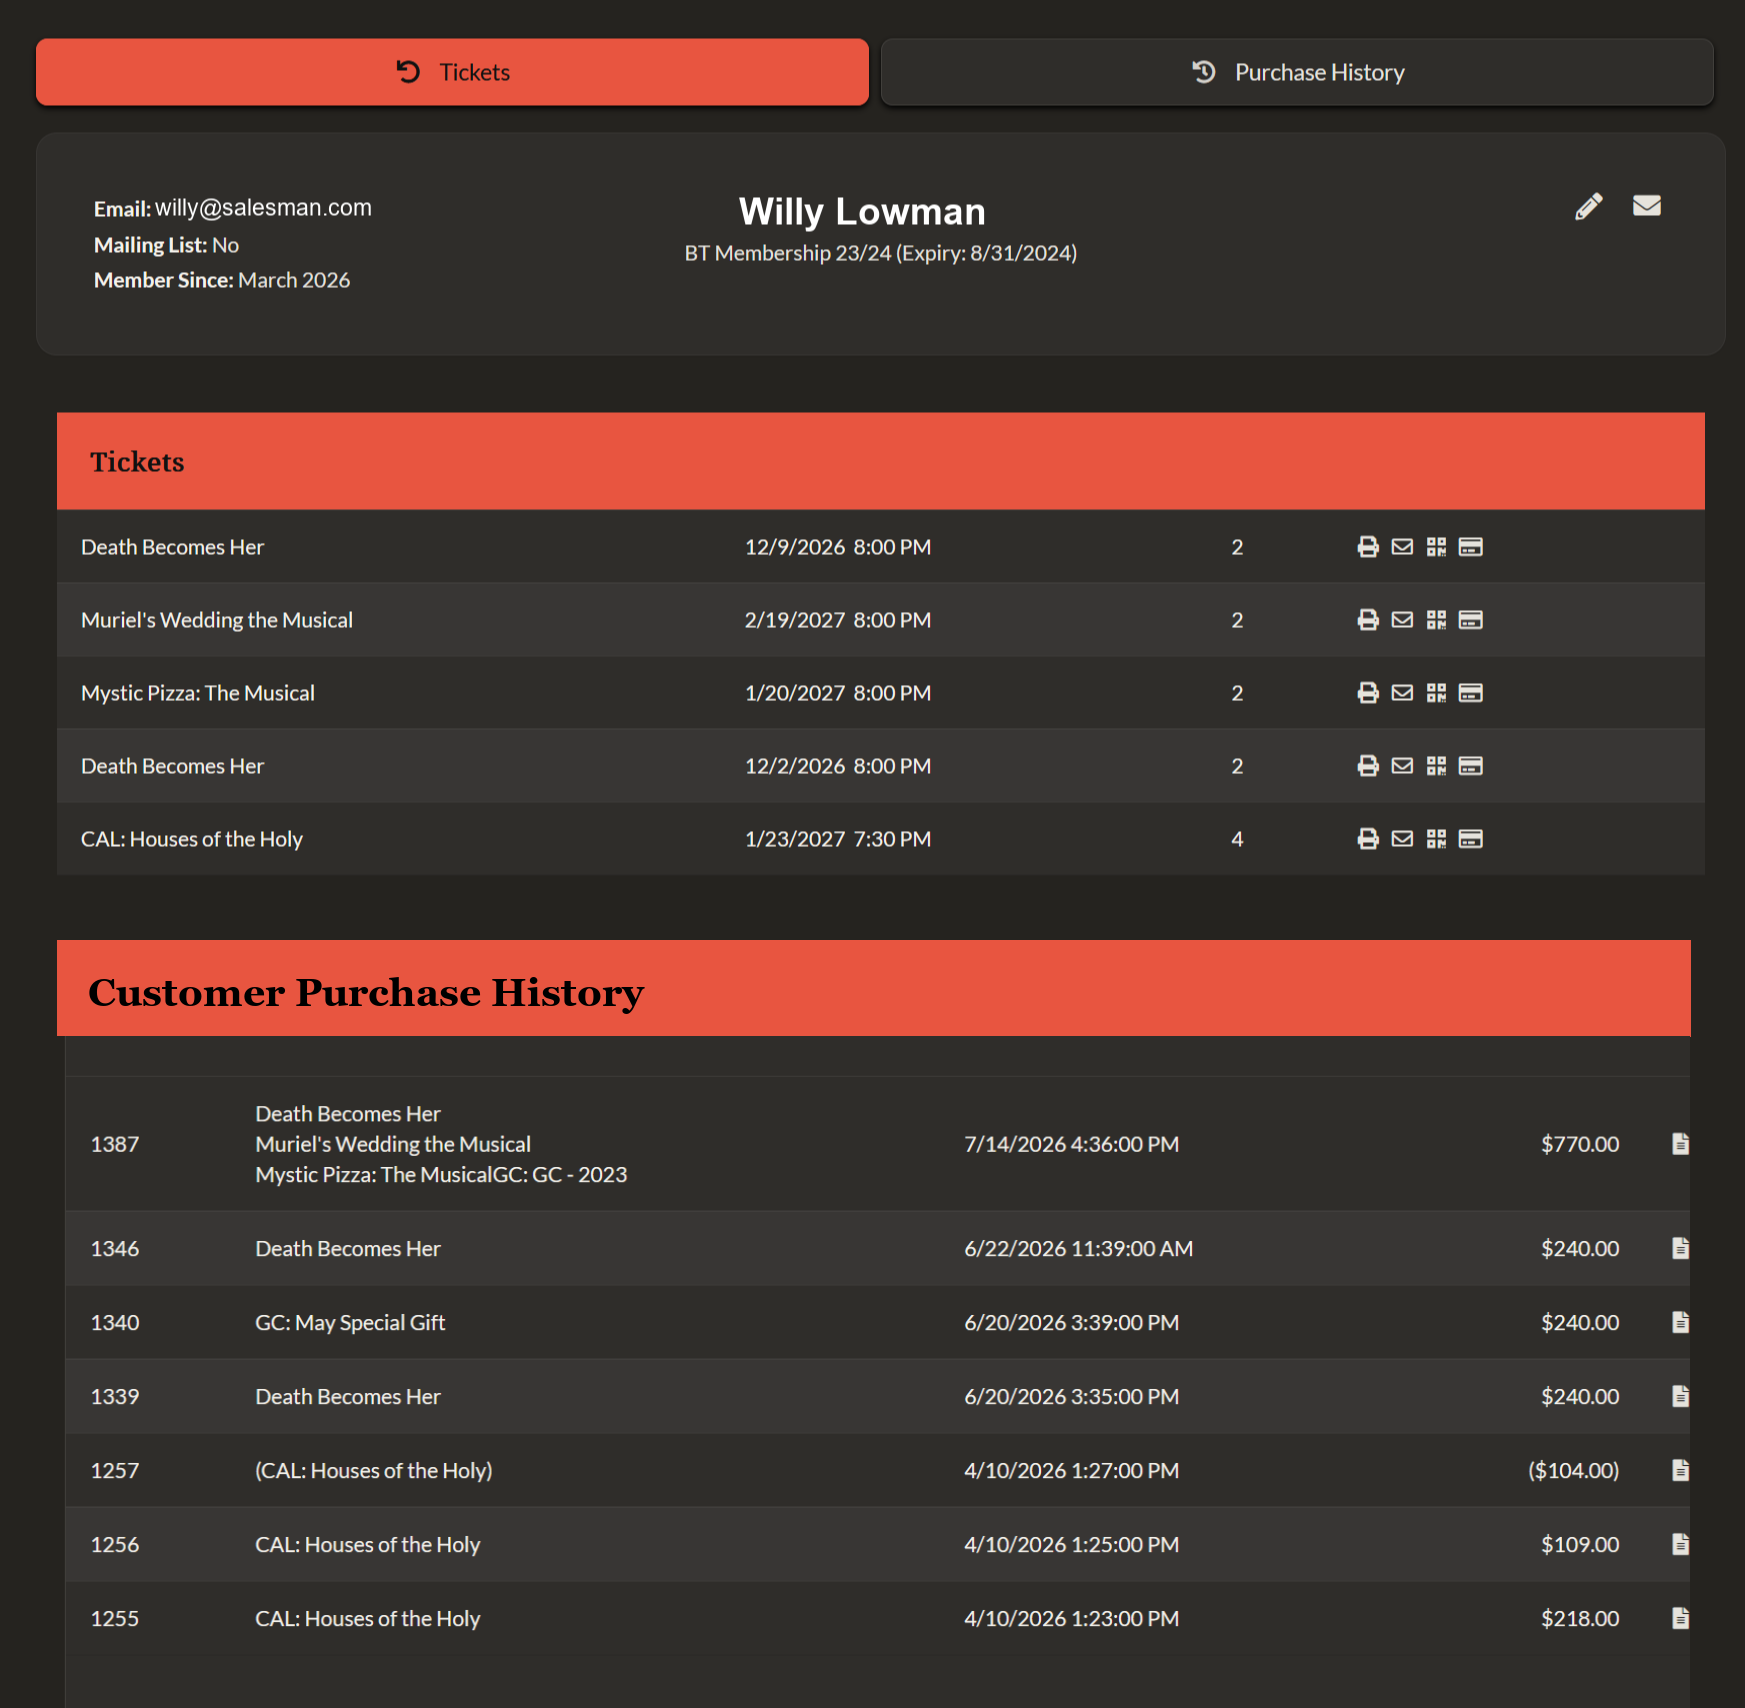The height and width of the screenshot is (1708, 1745).
Task: Switch to Purchase History tab
Action: [1297, 72]
